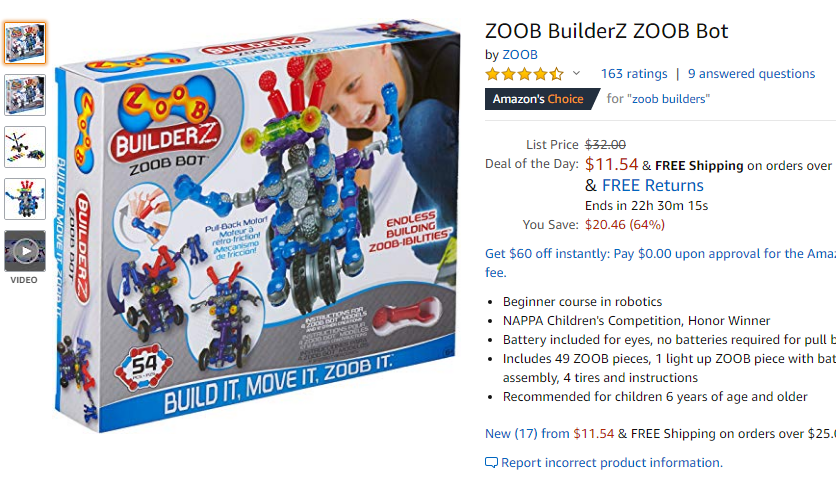Select the third thumbnail showing loose pieces
The width and height of the screenshot is (836, 477).
[x=25, y=147]
